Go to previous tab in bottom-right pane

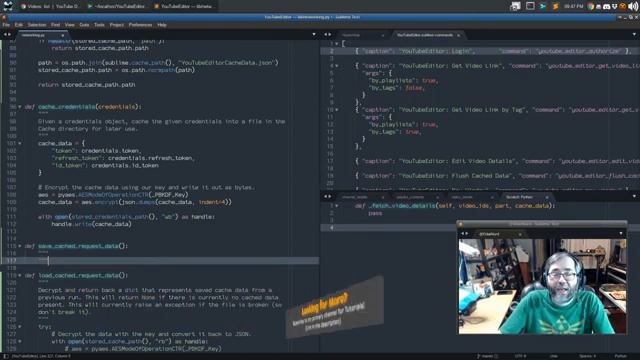pos(326,197)
